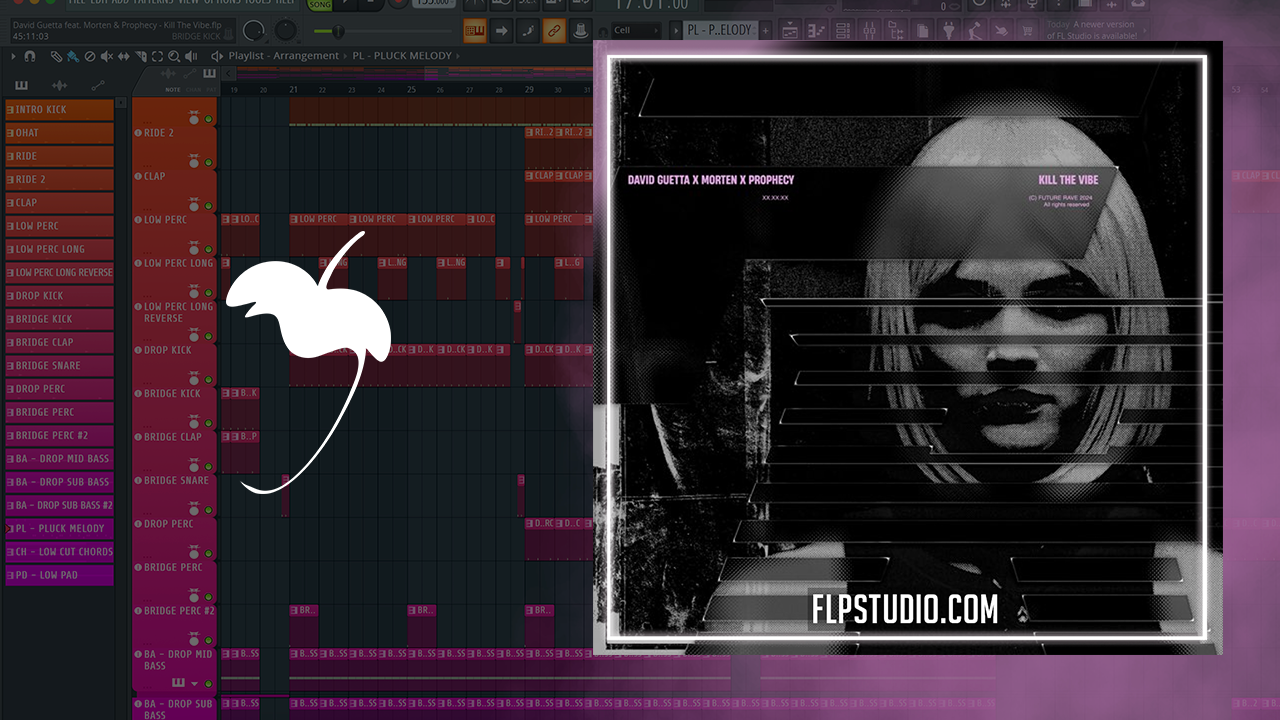
Task: Mute the LOW PERC track green light
Action: coord(209,249)
